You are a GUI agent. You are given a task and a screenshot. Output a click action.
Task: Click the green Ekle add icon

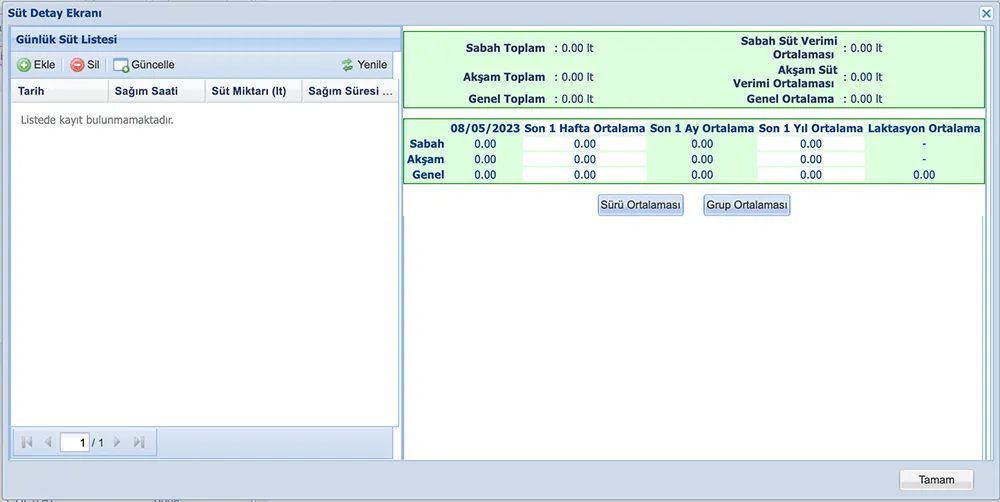point(24,65)
